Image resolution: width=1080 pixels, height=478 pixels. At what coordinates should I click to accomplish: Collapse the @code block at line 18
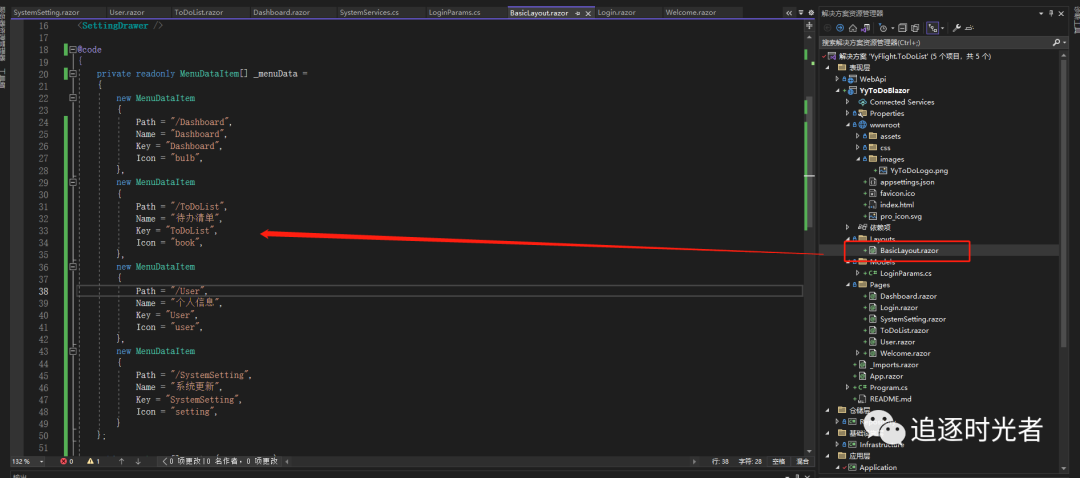73,50
